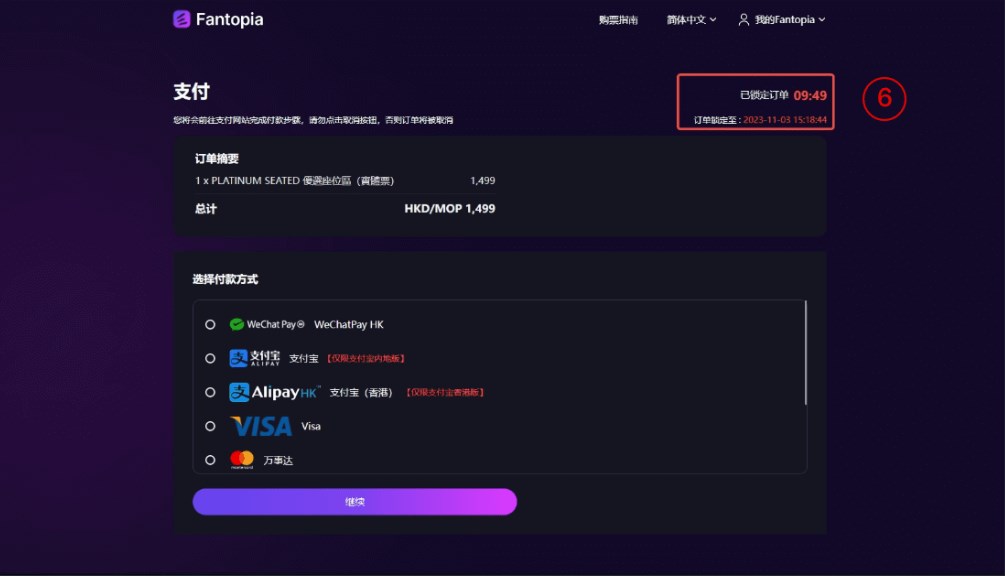1005x576 pixels.
Task: Click the 09:49 order countdown timer
Action: point(810,95)
